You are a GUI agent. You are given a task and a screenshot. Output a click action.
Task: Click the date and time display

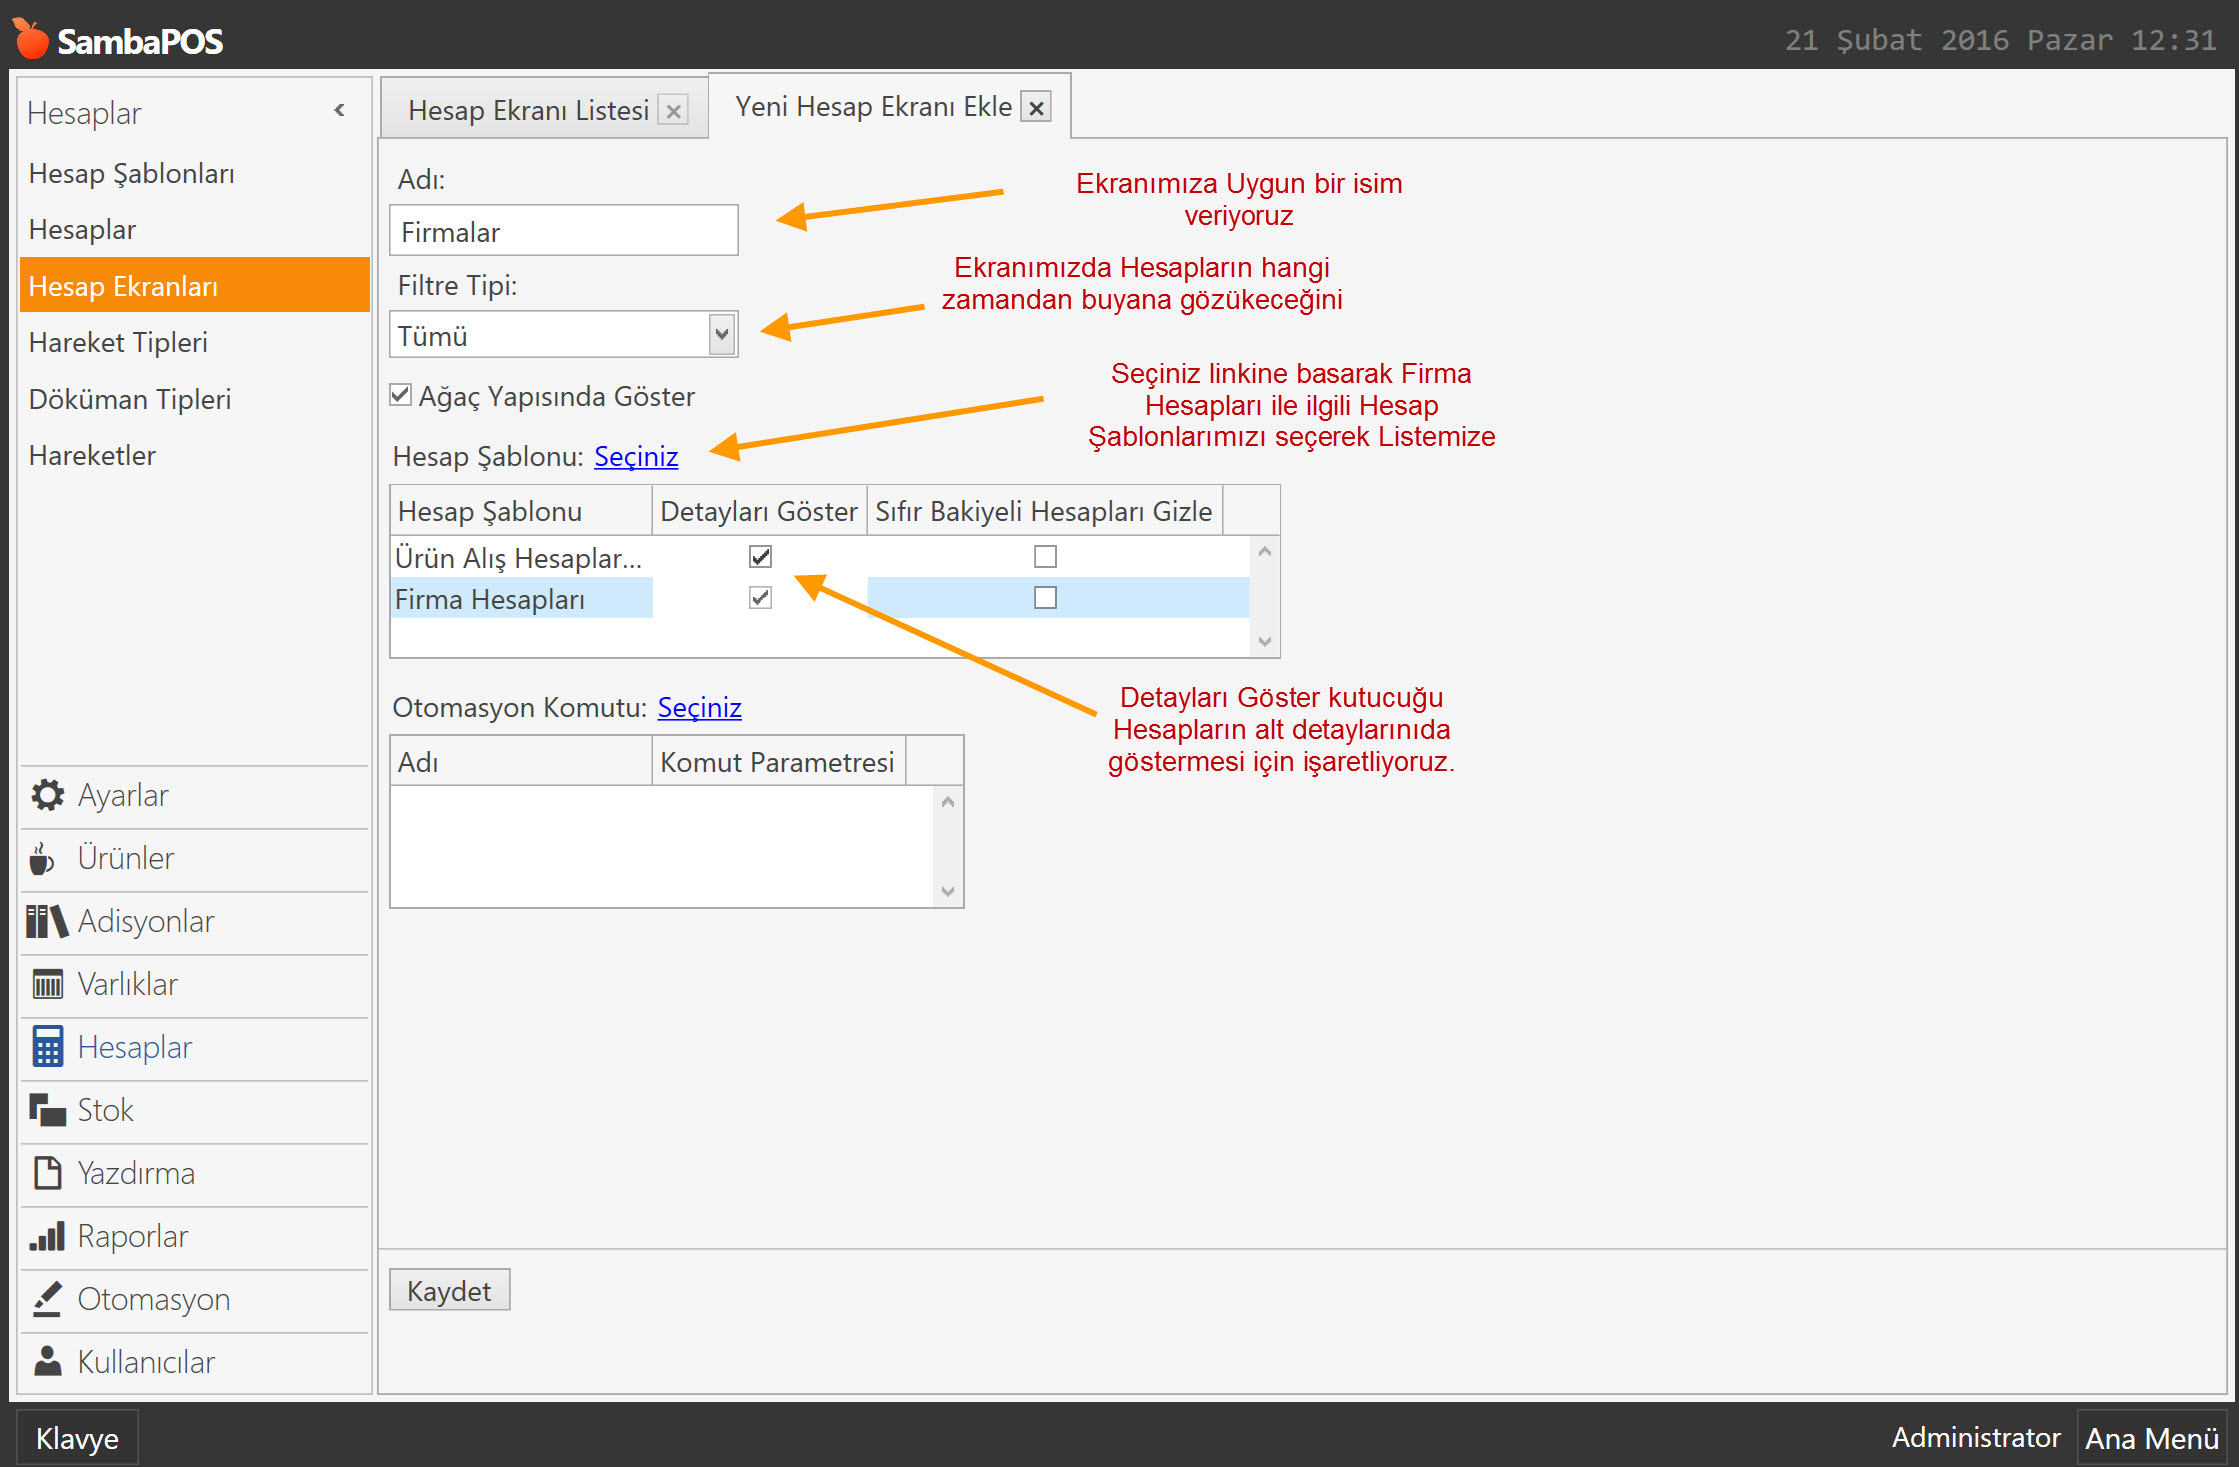point(2000,40)
